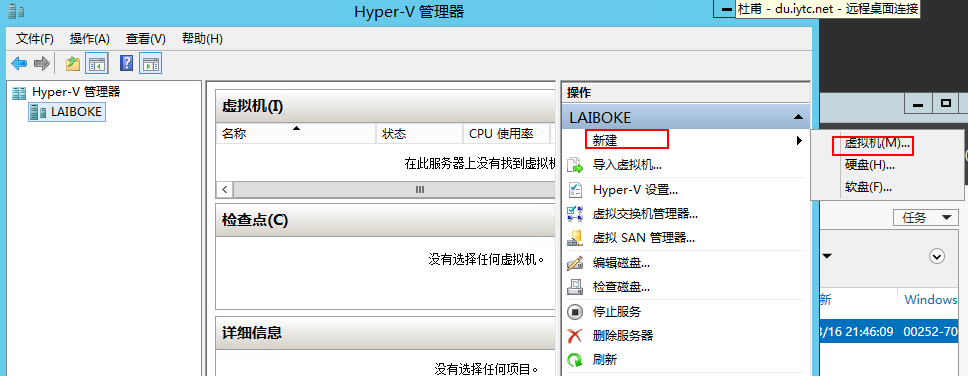Image resolution: width=968 pixels, height=376 pixels.
Task: Click the Hyper-V 设置 icon
Action: (x=575, y=190)
